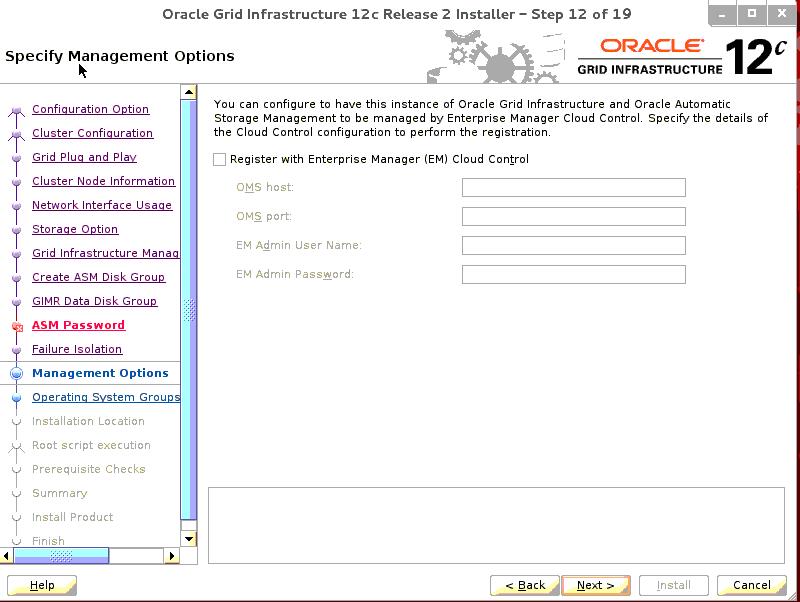Go to Operating System Groups step

click(x=106, y=397)
